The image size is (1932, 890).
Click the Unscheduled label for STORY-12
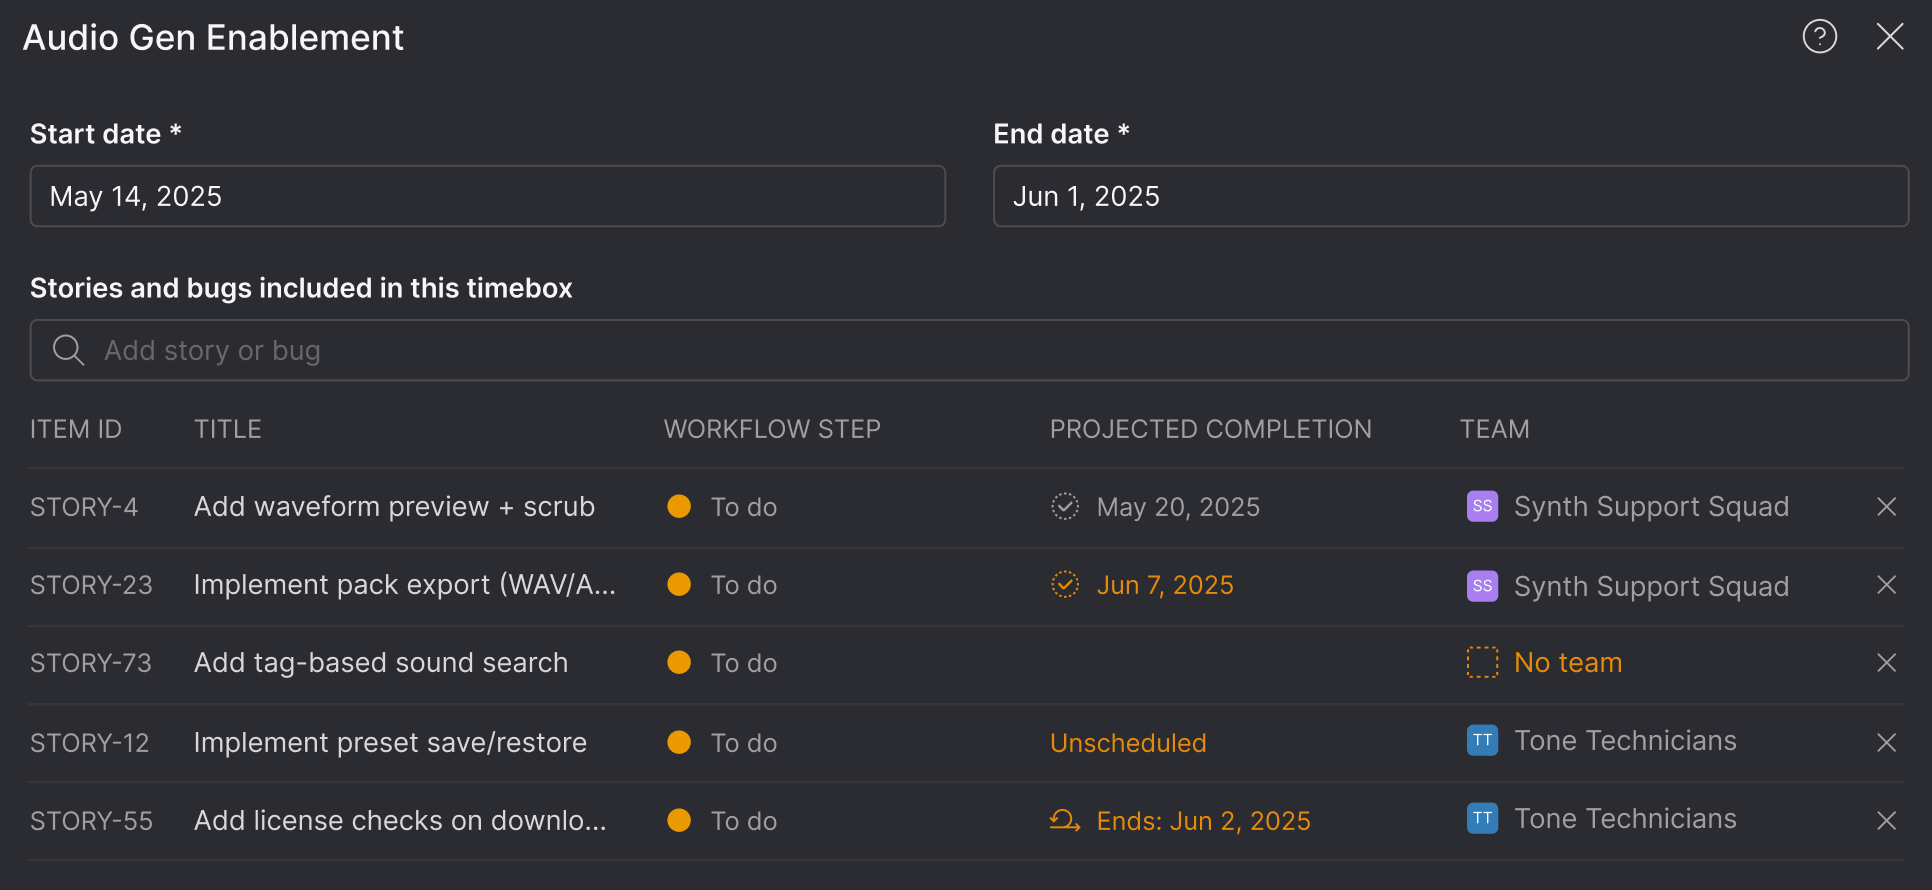1128,743
